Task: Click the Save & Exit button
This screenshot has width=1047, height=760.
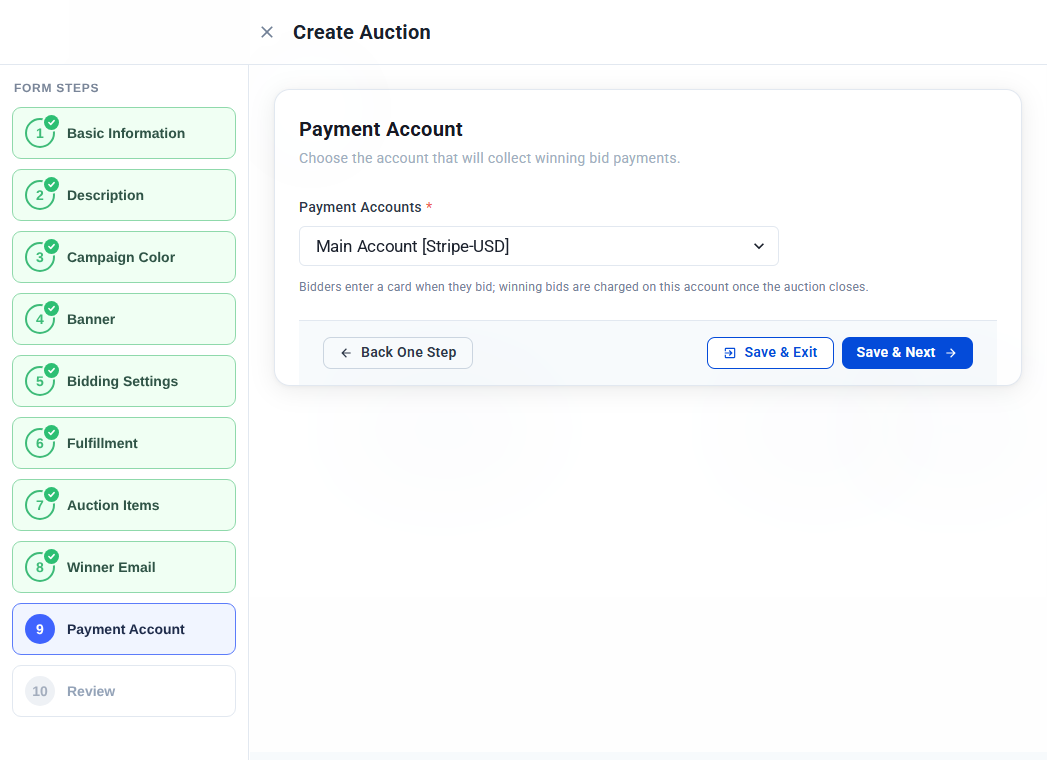Action: pos(770,353)
